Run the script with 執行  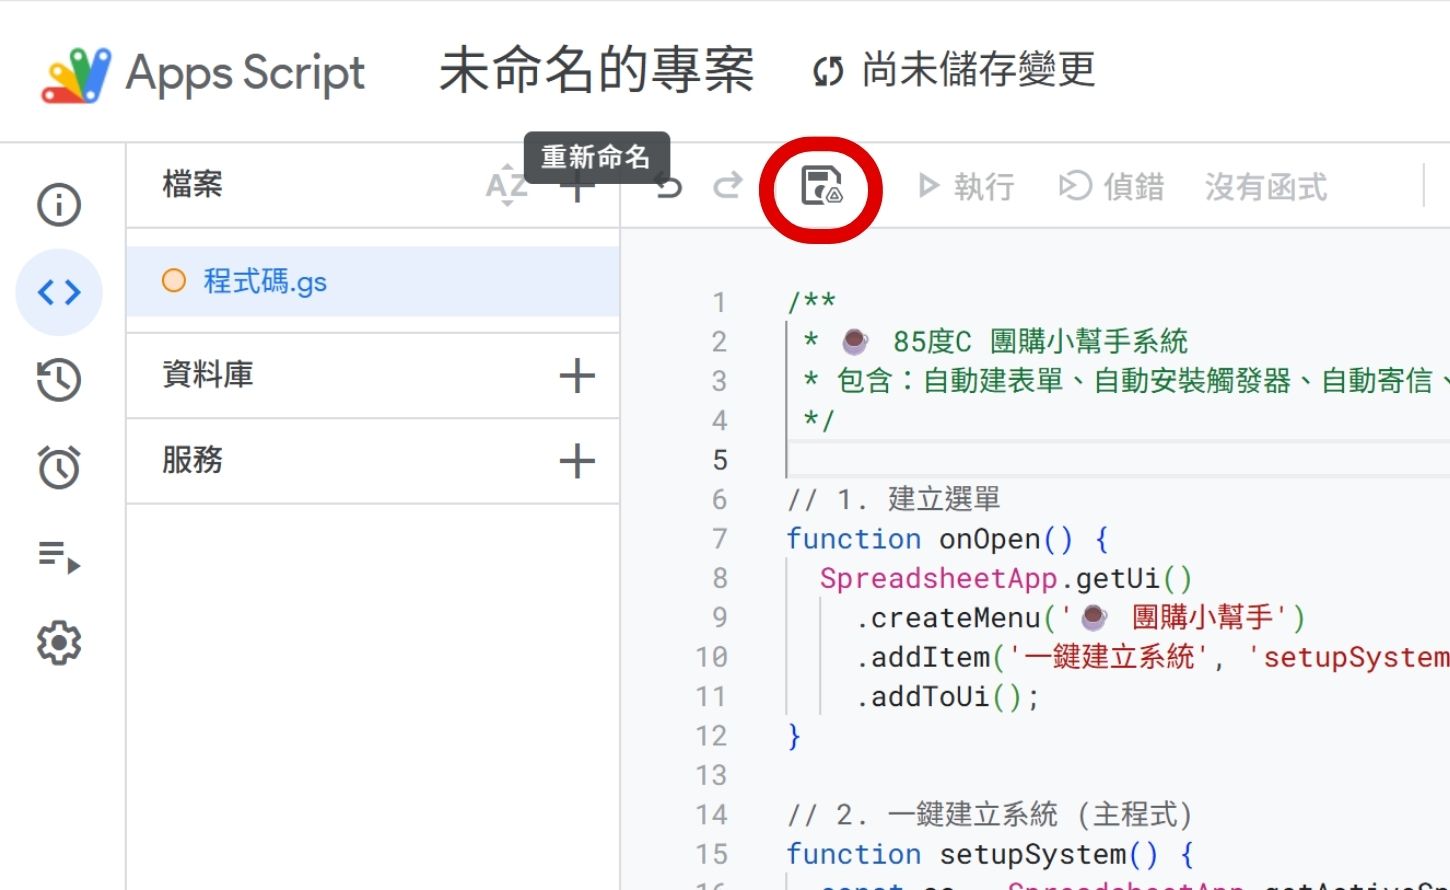click(x=966, y=187)
